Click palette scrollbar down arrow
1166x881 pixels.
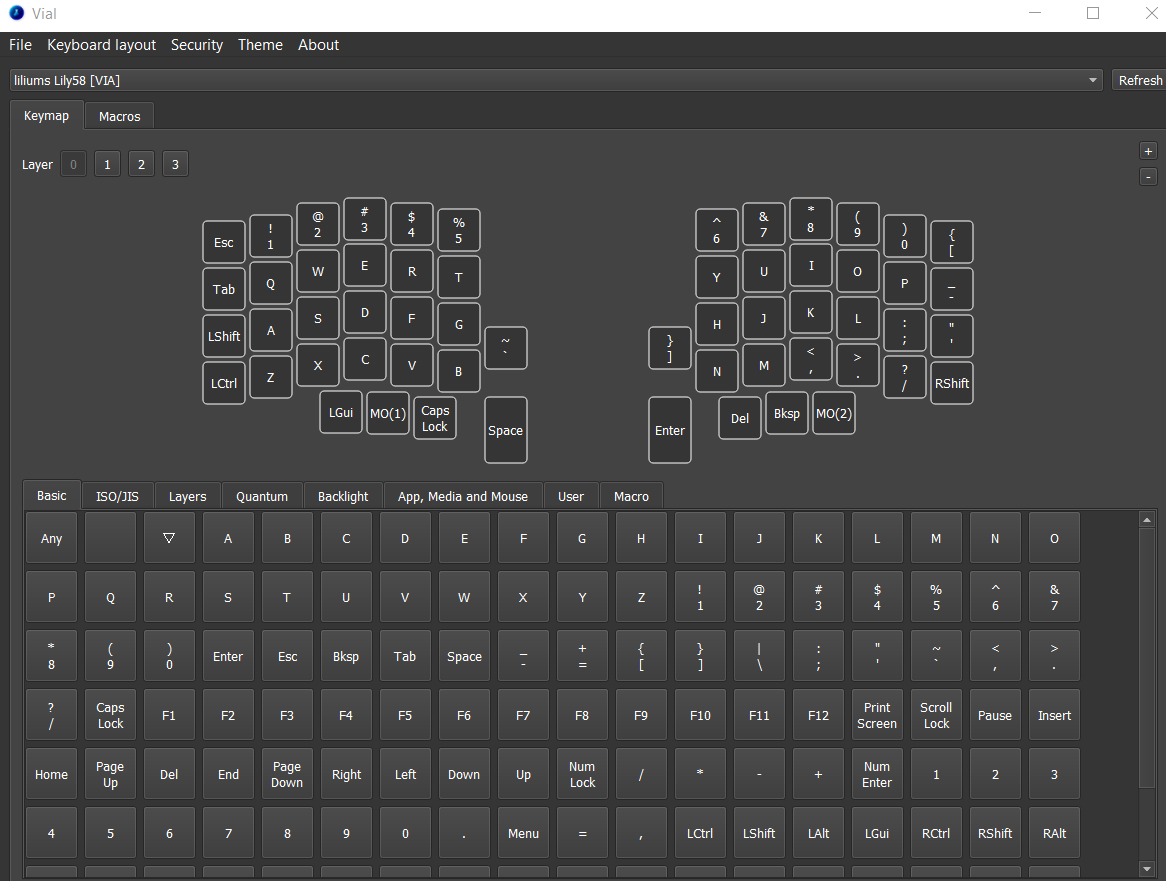(1147, 868)
